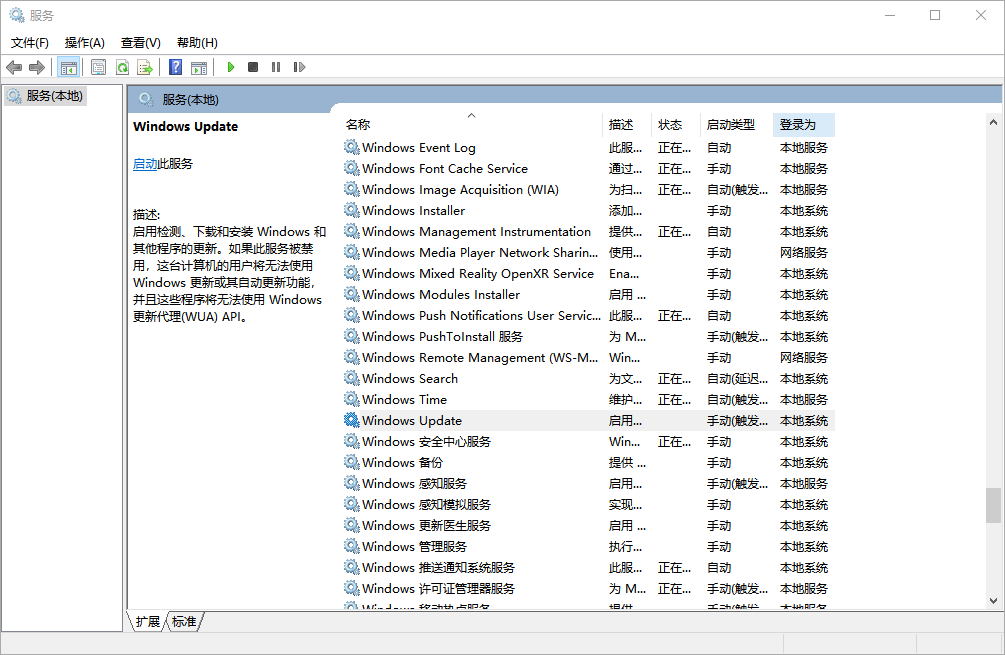Select Windows PushToInstall 服务 row
The image size is (1005, 655).
click(588, 336)
